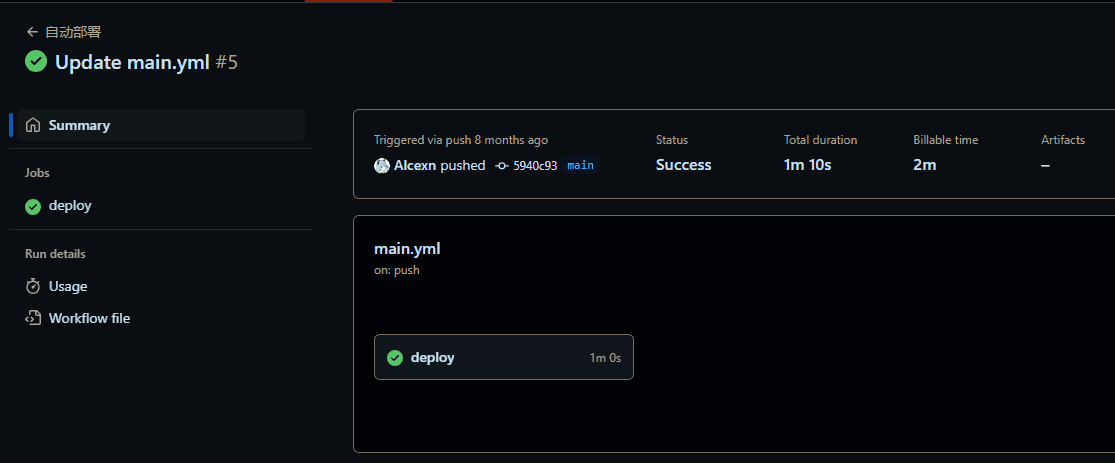Click the main branch label
Image resolution: width=1115 pixels, height=463 pixels.
tap(580, 166)
